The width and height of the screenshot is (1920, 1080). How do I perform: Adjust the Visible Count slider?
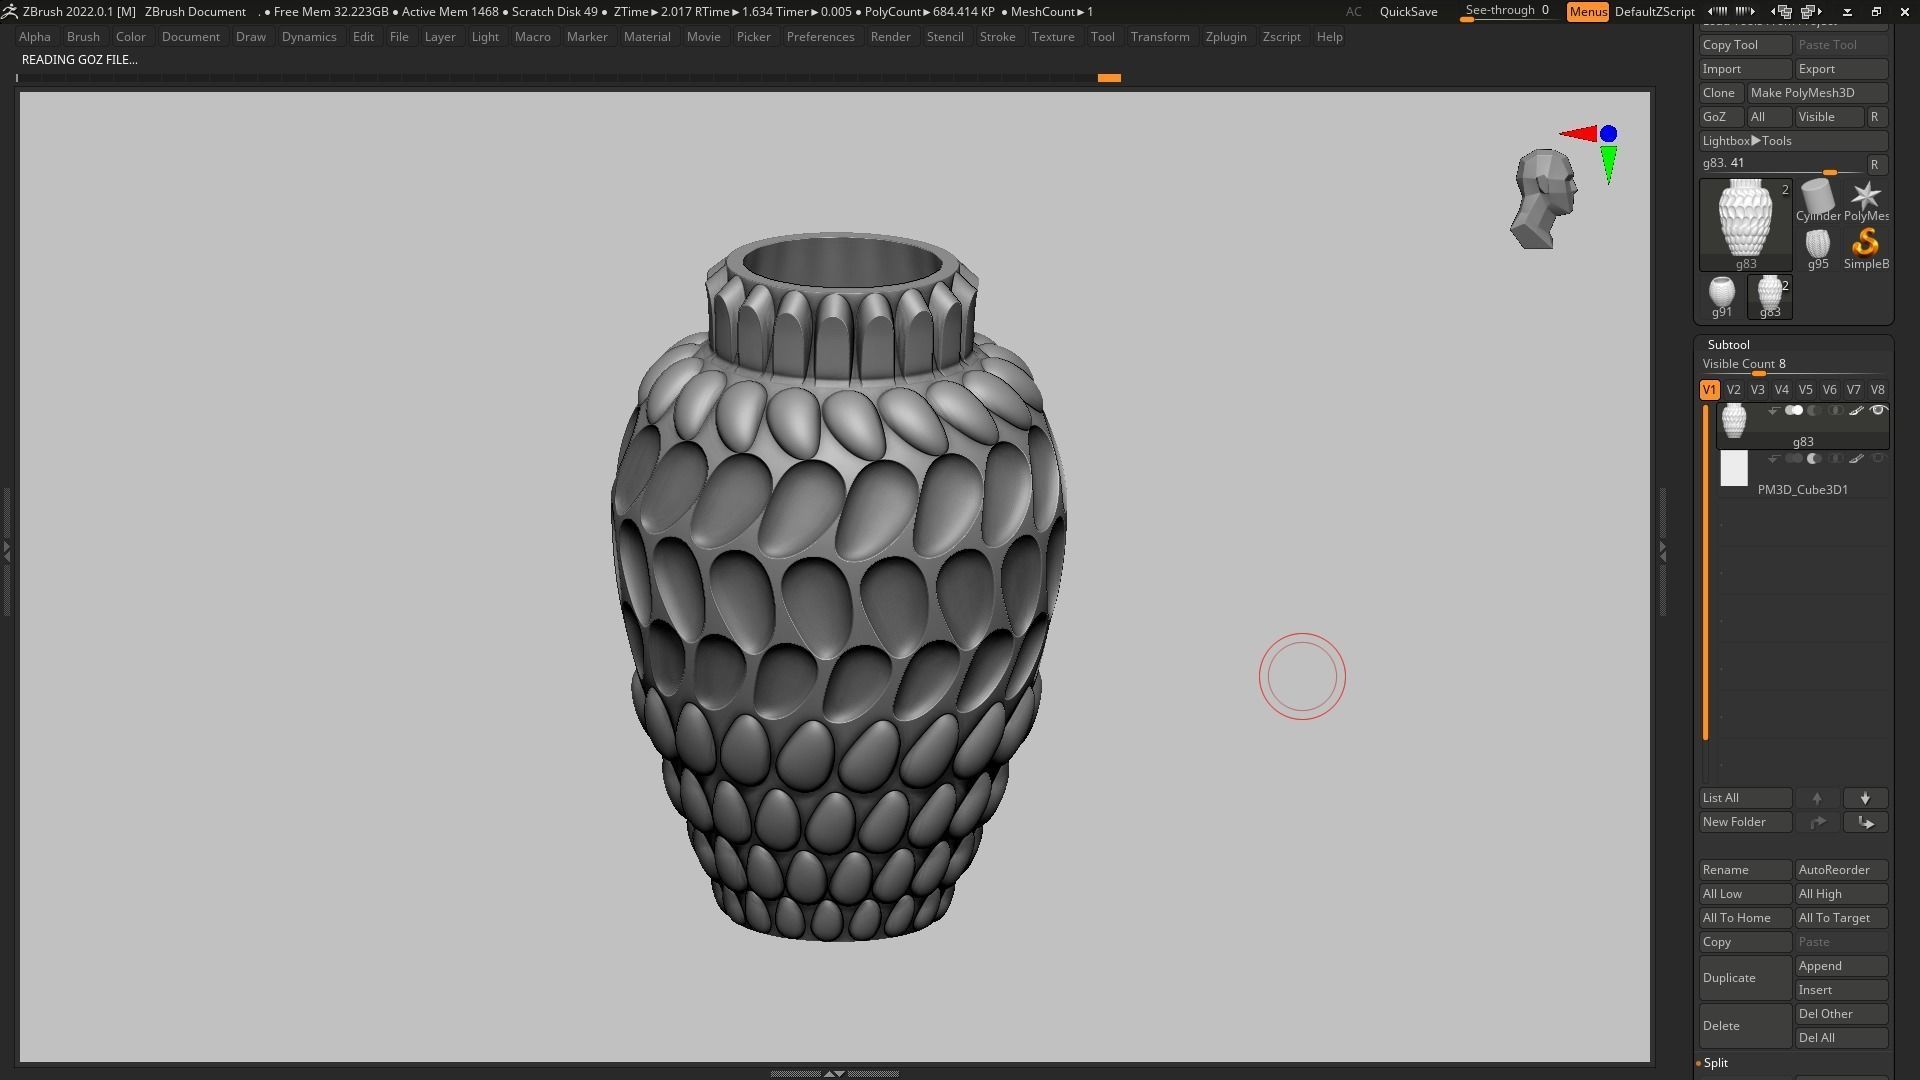1793,366
